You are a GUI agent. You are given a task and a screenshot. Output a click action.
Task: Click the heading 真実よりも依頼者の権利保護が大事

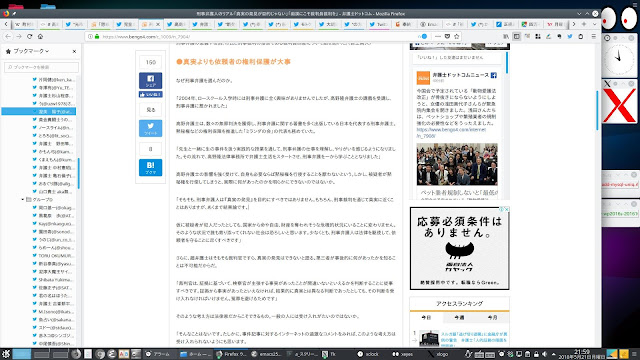(233, 62)
